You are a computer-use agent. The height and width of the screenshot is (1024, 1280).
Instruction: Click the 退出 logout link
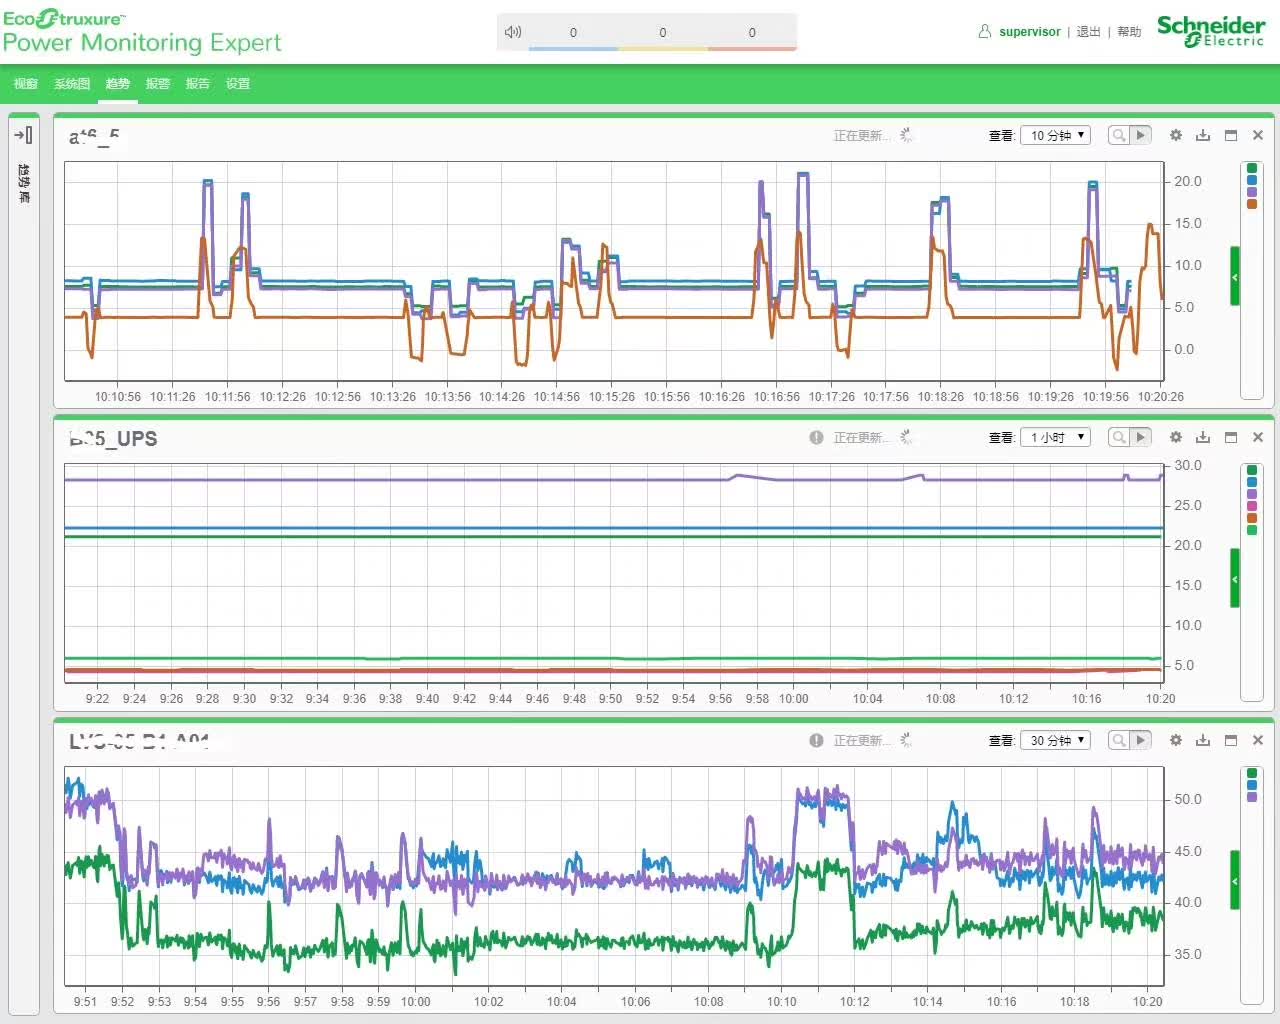coord(1088,32)
